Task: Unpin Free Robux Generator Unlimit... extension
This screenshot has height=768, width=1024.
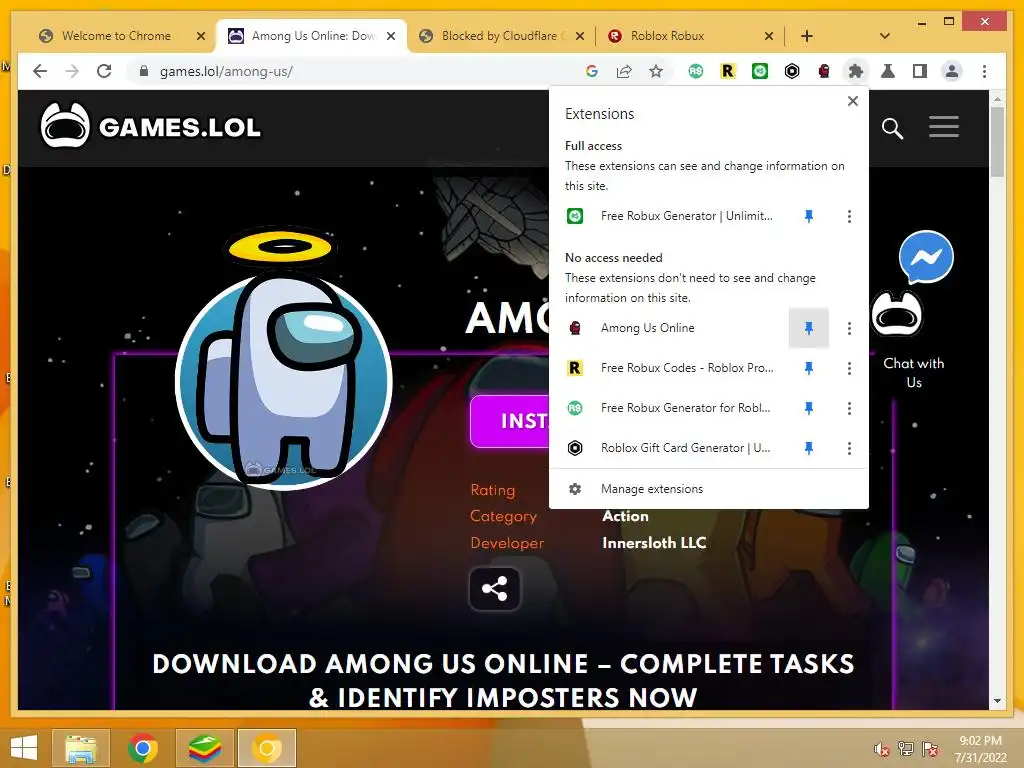Action: coord(808,216)
